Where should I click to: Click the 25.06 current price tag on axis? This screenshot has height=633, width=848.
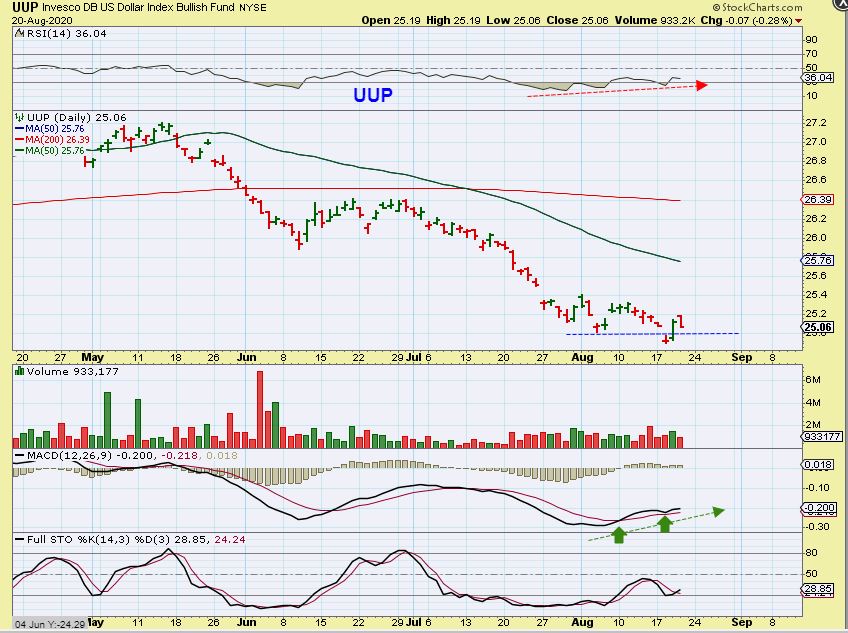[817, 326]
